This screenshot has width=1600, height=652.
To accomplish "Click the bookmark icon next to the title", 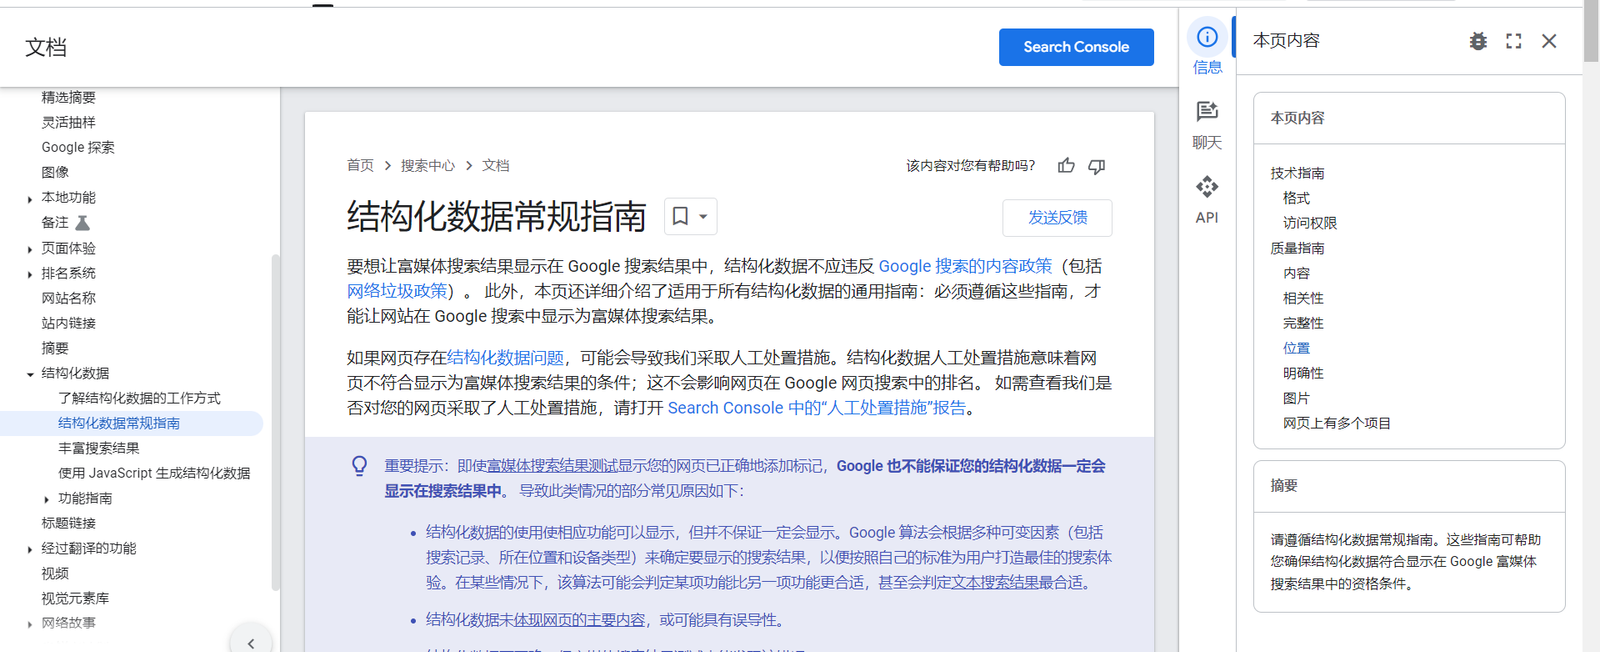I will click(680, 216).
